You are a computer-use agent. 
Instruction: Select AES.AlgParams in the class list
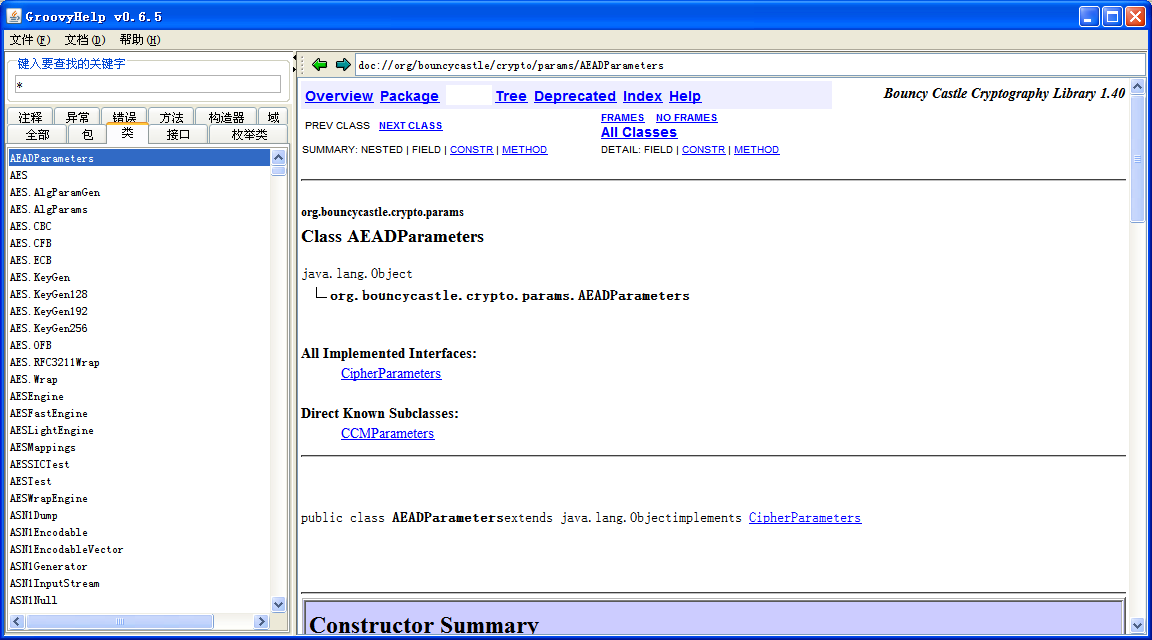coord(139,209)
